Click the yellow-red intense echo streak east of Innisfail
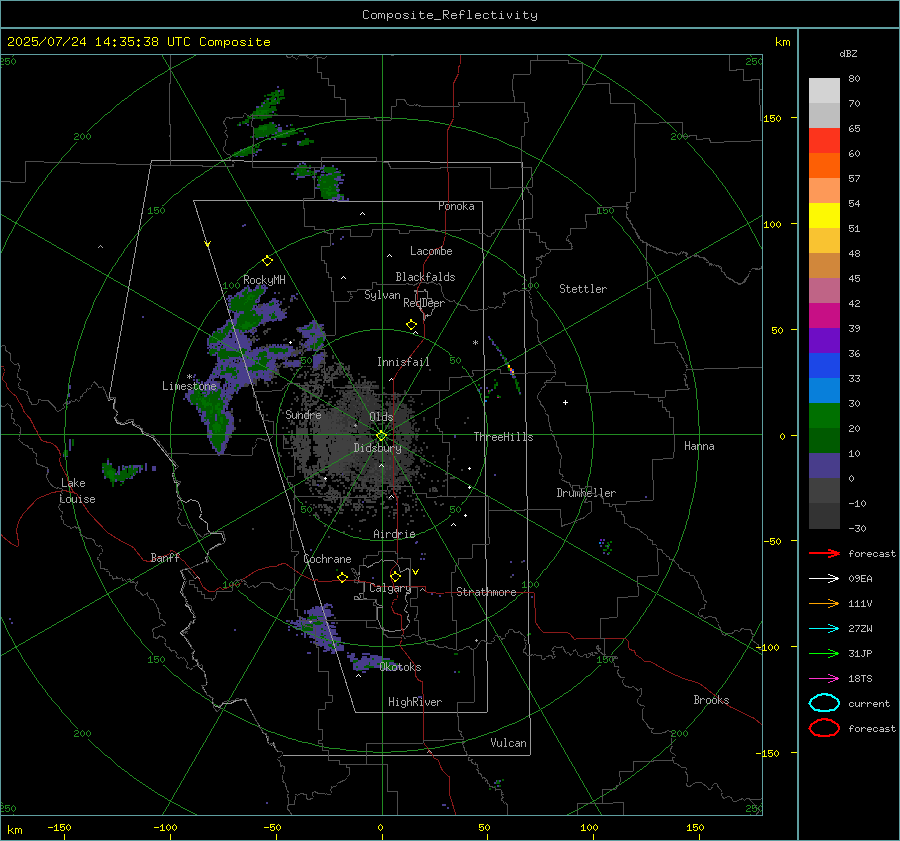 click(x=510, y=369)
